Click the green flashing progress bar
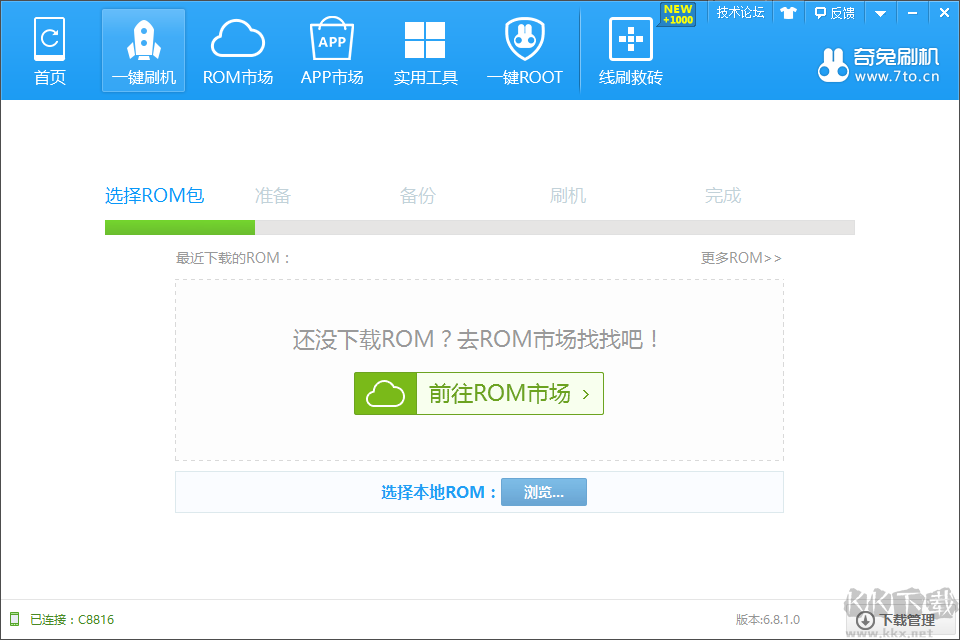Image resolution: width=960 pixels, height=640 pixels. coord(180,227)
